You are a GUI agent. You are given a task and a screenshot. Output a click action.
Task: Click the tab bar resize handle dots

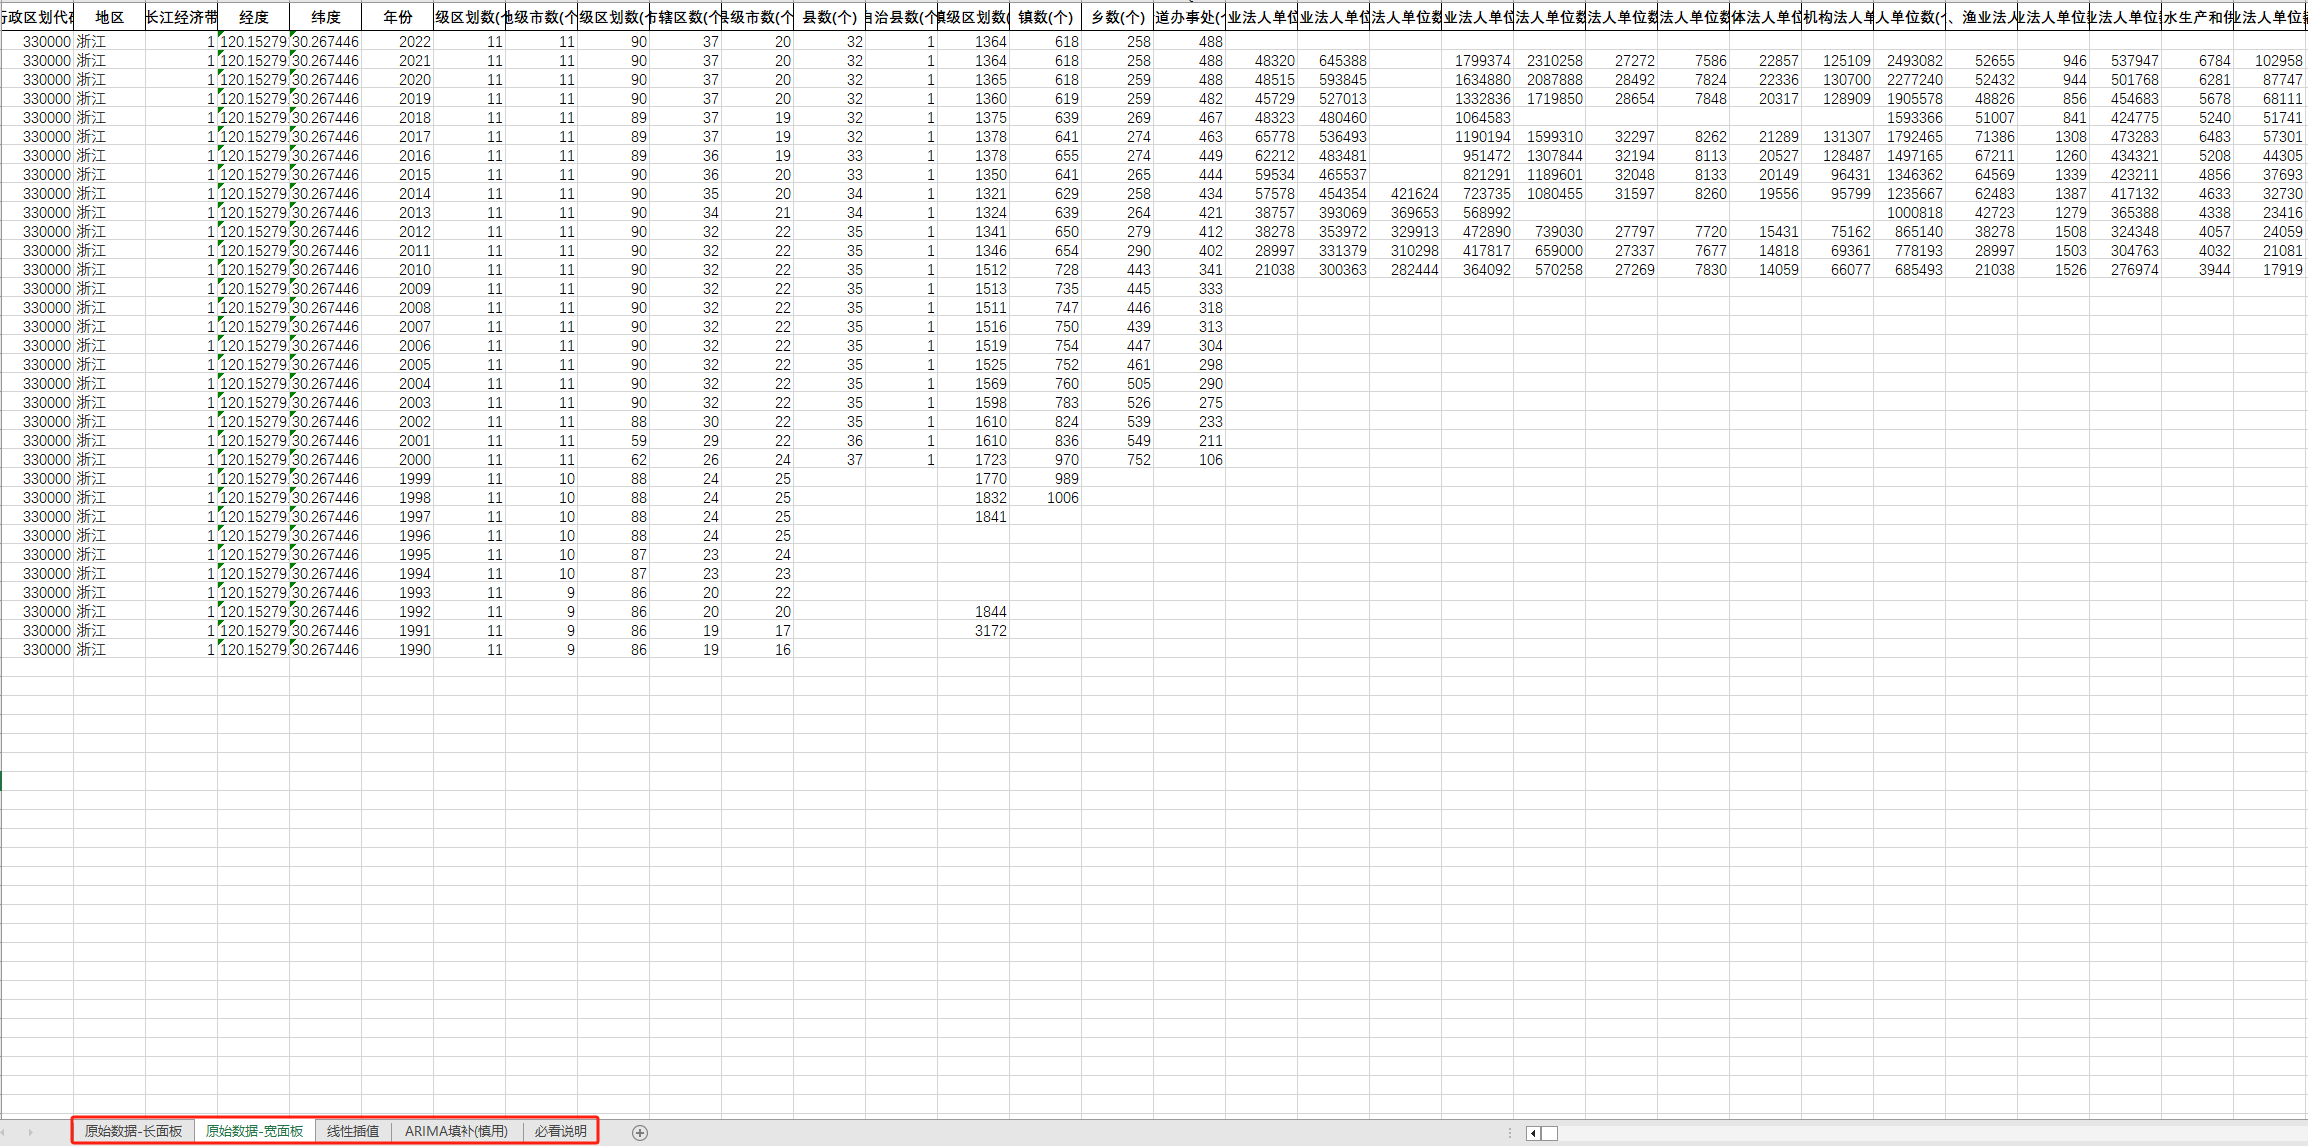pyautogui.click(x=1510, y=1133)
